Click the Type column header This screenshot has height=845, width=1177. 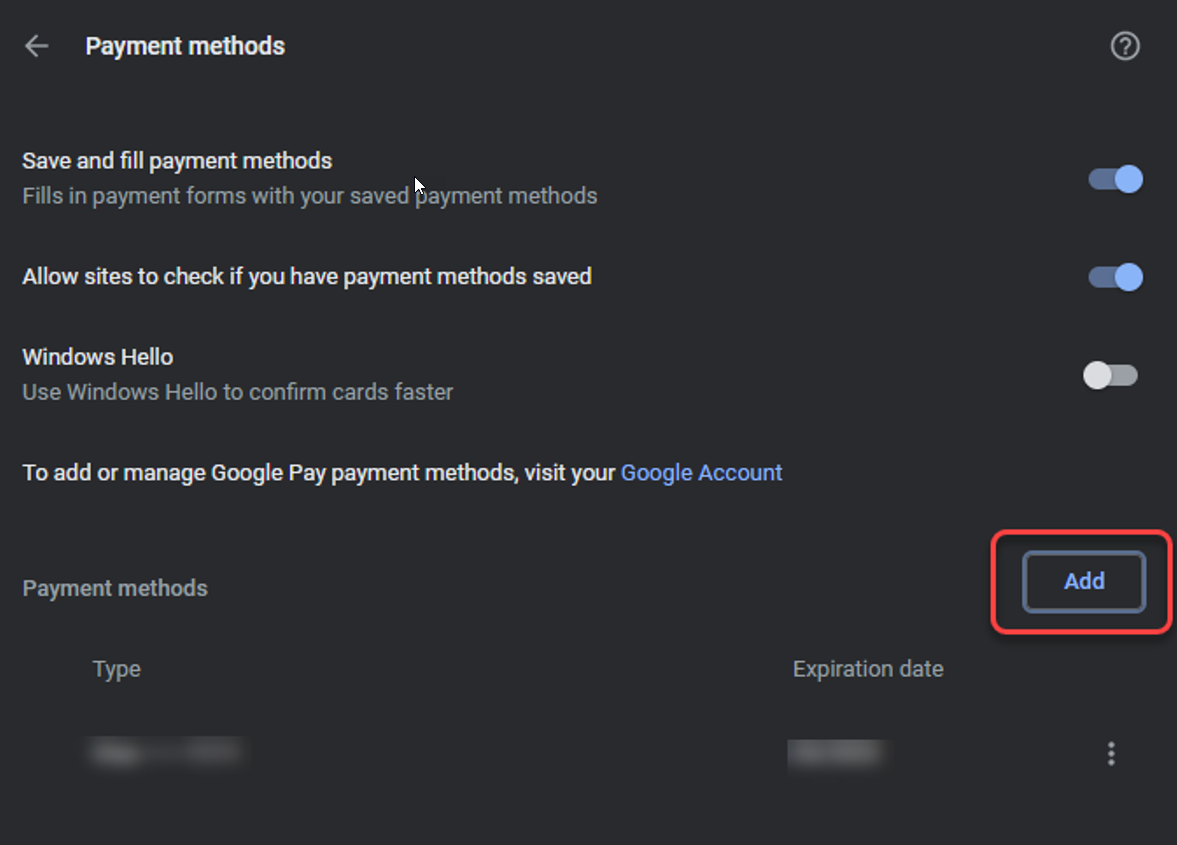tap(116, 669)
